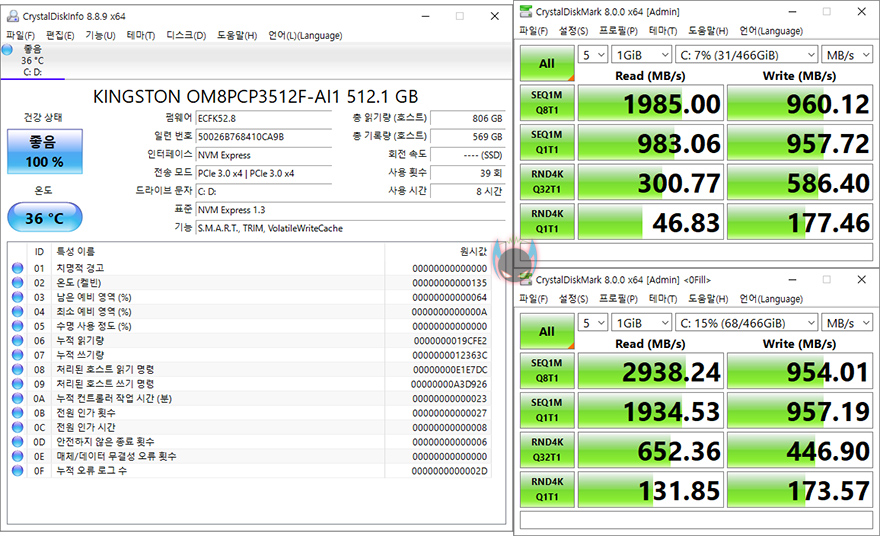Open MB/s unit dropdown in 7% CrystalDiskMark window
880x536 pixels.
coord(847,55)
